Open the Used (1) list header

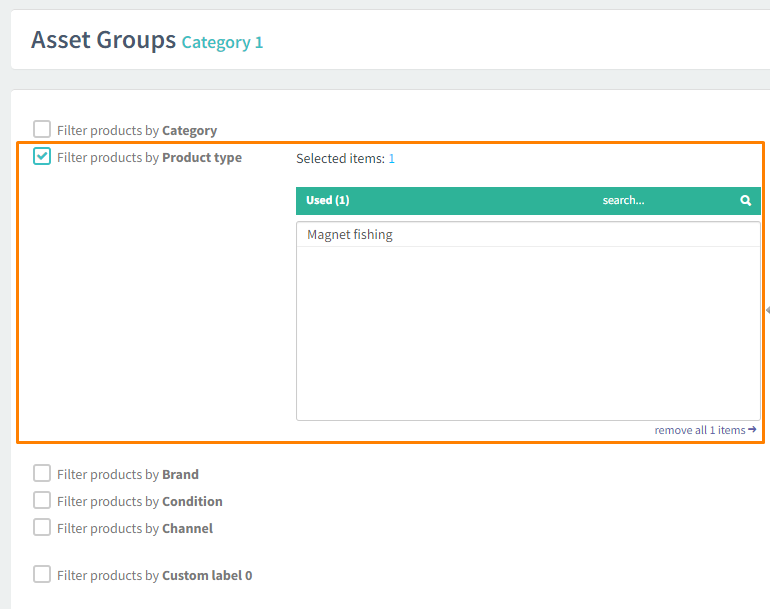tap(328, 201)
